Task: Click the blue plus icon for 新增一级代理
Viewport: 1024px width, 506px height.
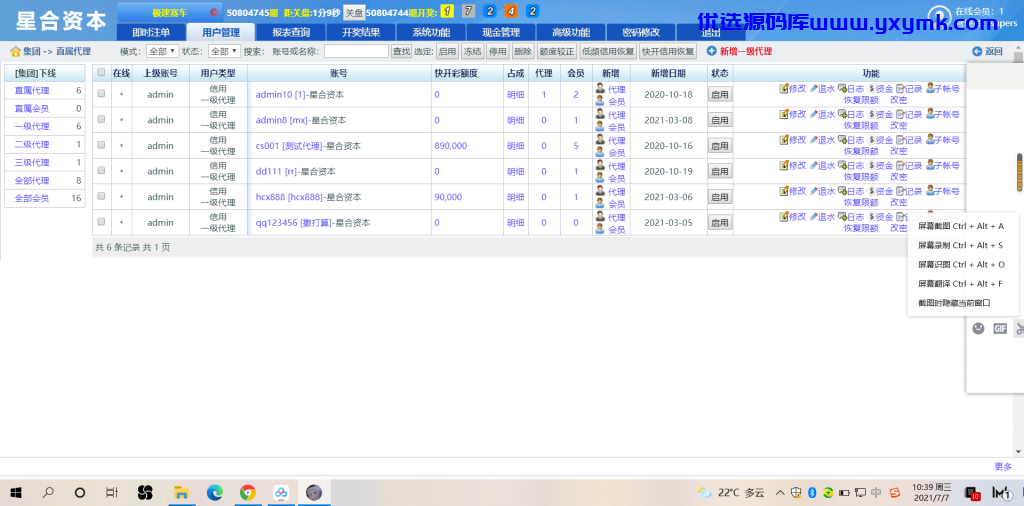Action: (x=712, y=51)
